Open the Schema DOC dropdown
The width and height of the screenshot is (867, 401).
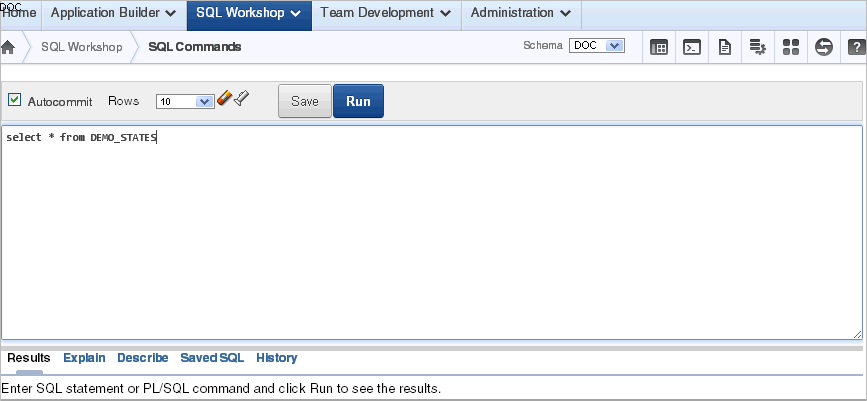click(x=597, y=46)
